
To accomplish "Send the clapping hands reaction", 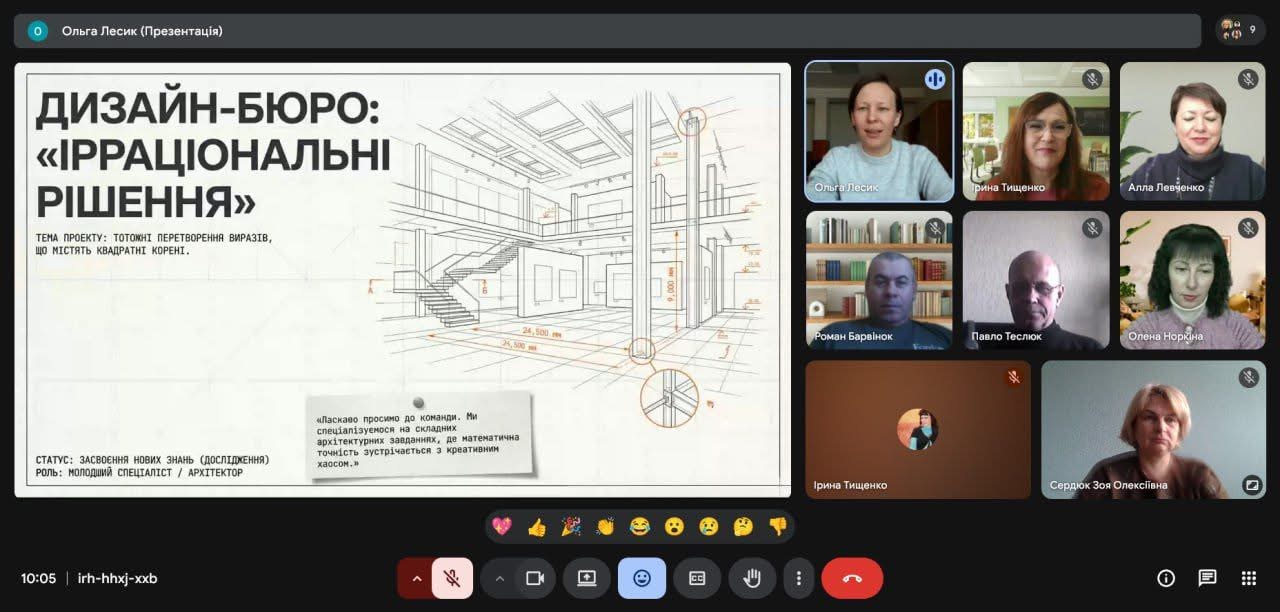I will (x=605, y=526).
